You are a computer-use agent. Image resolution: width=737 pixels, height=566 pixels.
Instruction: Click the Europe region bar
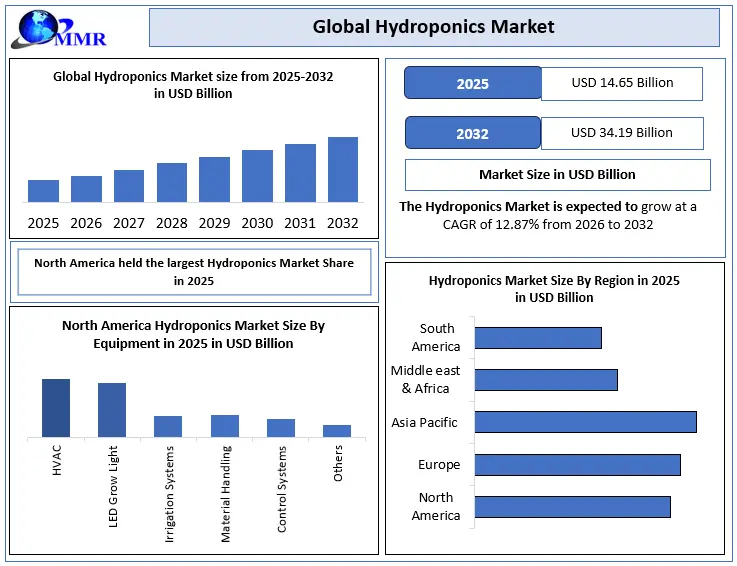577,464
